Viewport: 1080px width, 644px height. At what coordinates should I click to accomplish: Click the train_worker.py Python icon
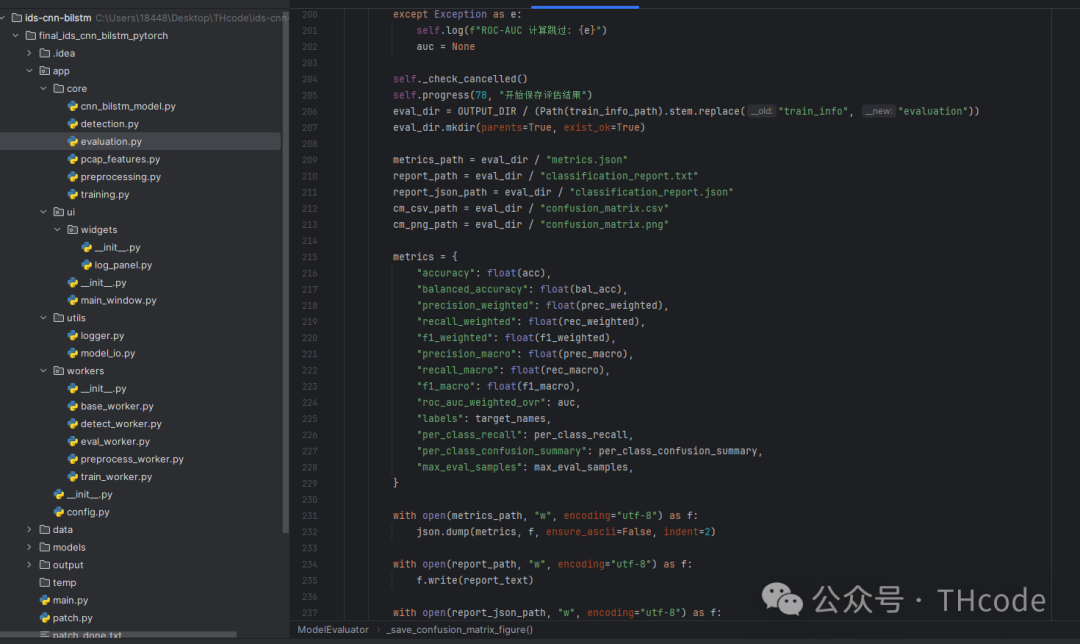(72, 477)
